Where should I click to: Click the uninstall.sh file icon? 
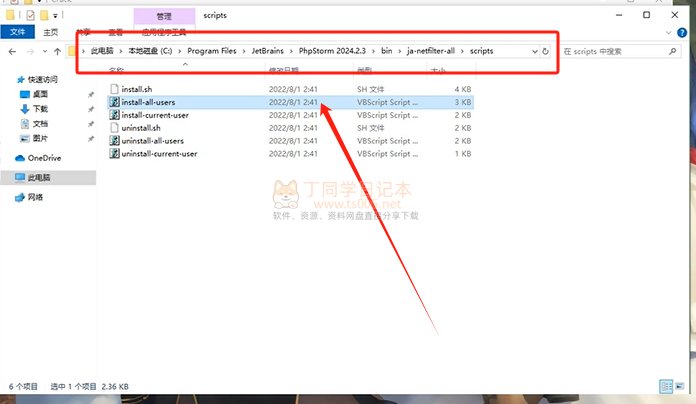114,128
